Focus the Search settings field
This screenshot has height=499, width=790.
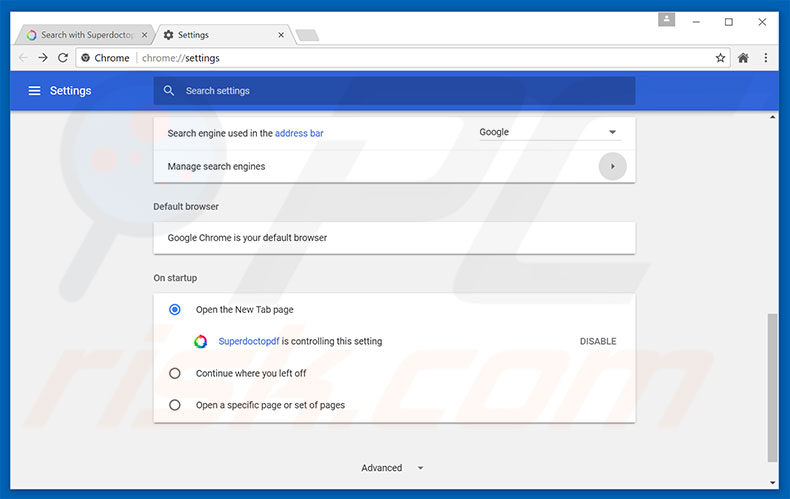point(394,91)
